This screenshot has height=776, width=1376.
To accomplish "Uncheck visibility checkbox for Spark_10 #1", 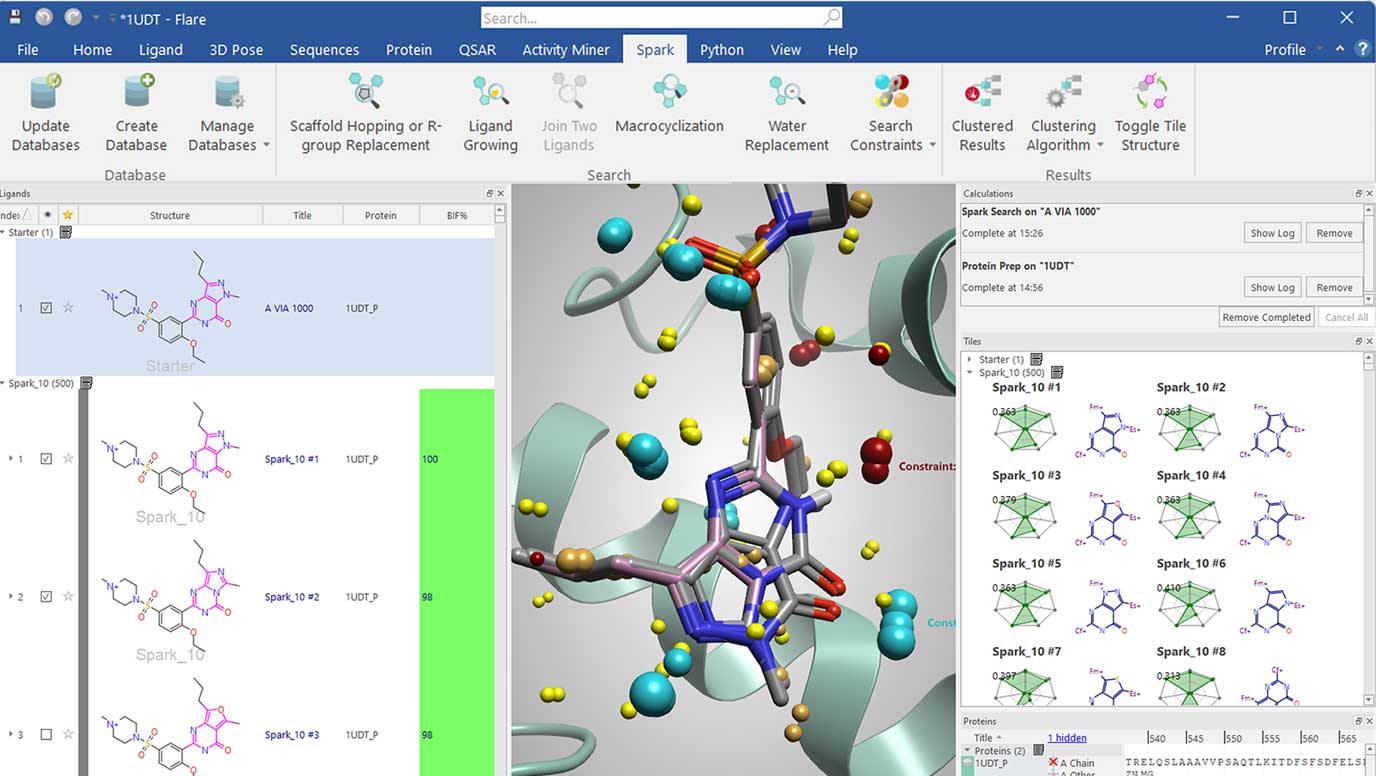I will [x=46, y=459].
